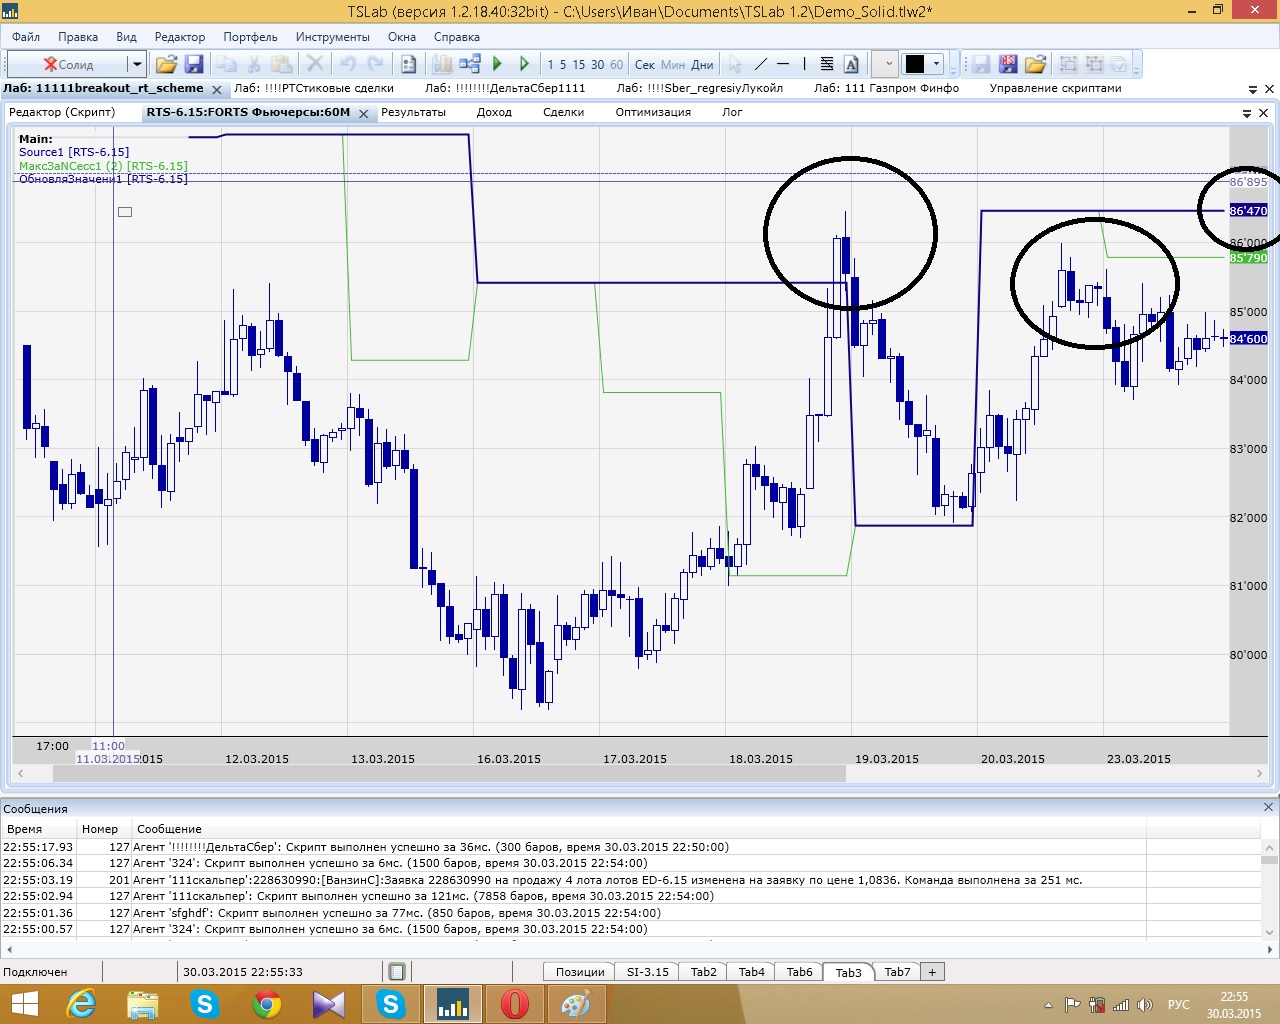Open a file with the folder icon
The image size is (1280, 1024).
166,64
